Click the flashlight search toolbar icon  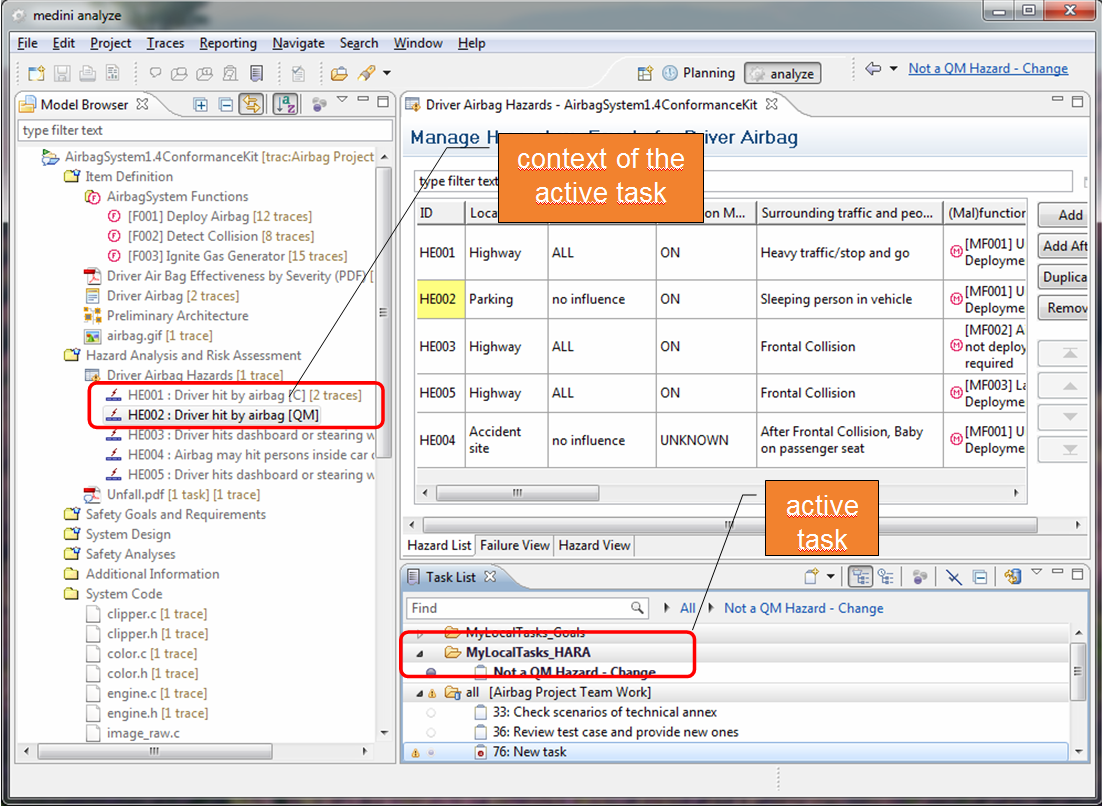pos(366,73)
